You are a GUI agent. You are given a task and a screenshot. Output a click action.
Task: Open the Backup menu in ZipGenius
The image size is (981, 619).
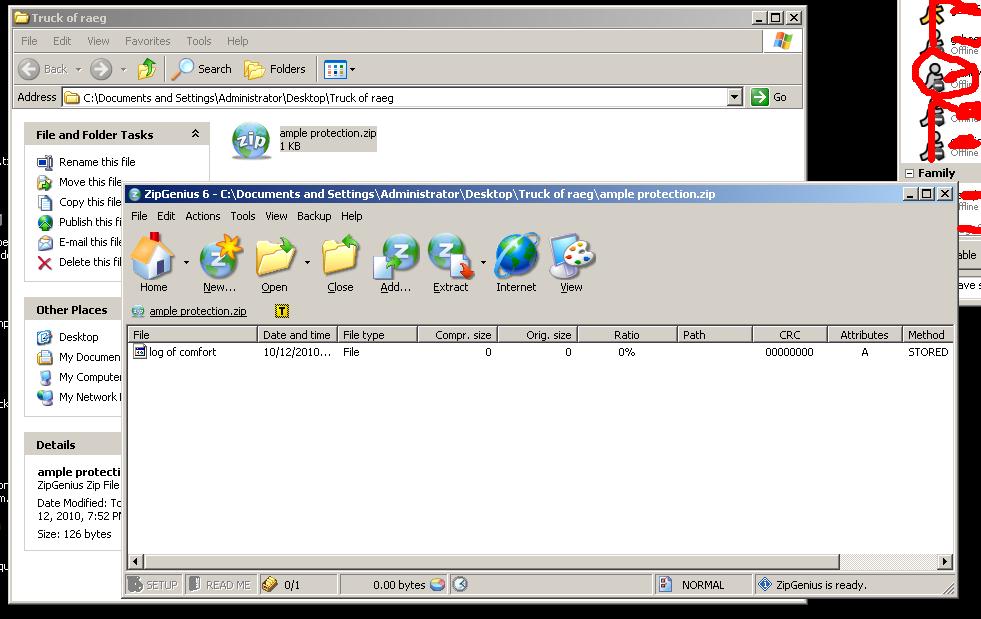click(x=314, y=216)
